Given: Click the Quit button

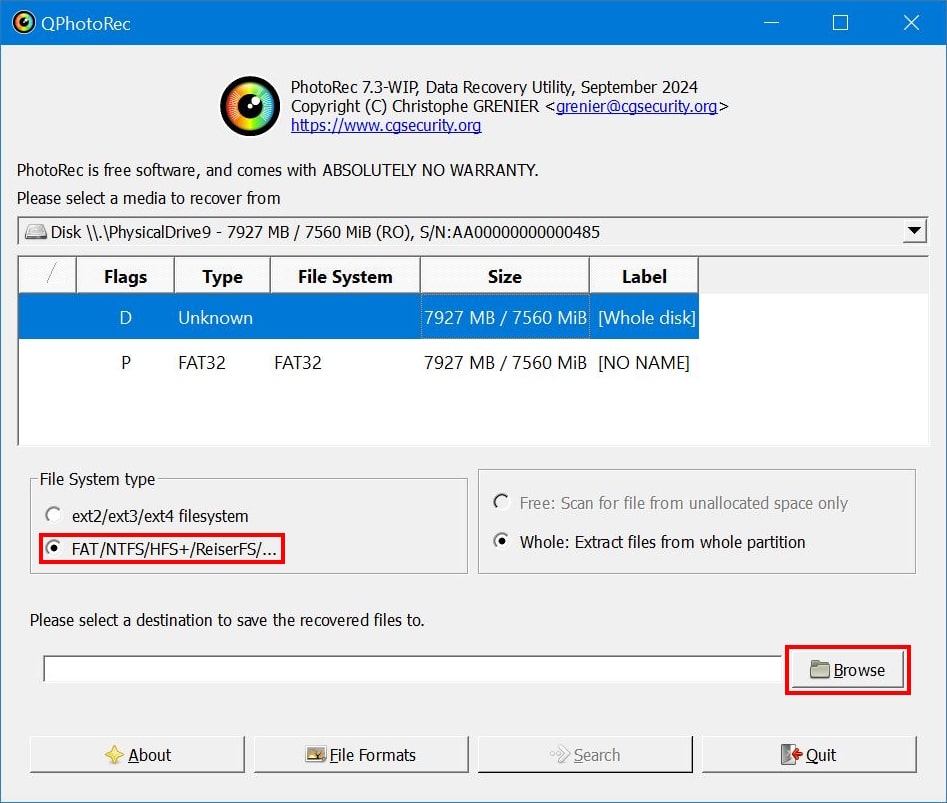Looking at the screenshot, I should (x=809, y=755).
